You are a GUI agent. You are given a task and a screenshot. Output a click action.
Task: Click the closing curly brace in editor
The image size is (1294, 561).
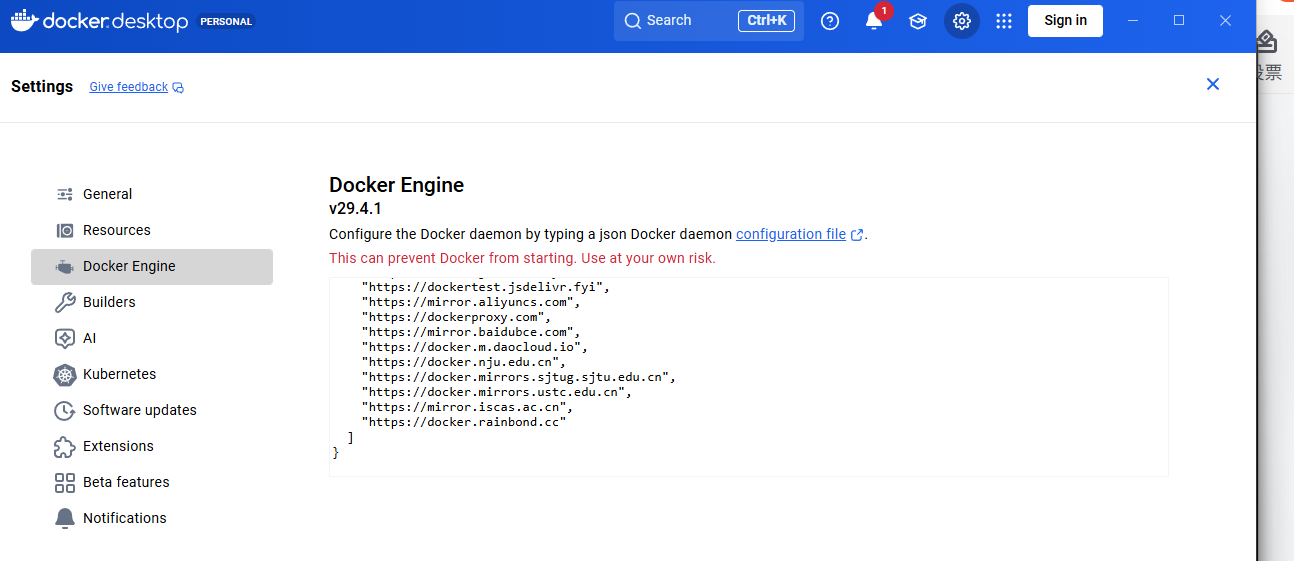[x=335, y=453]
